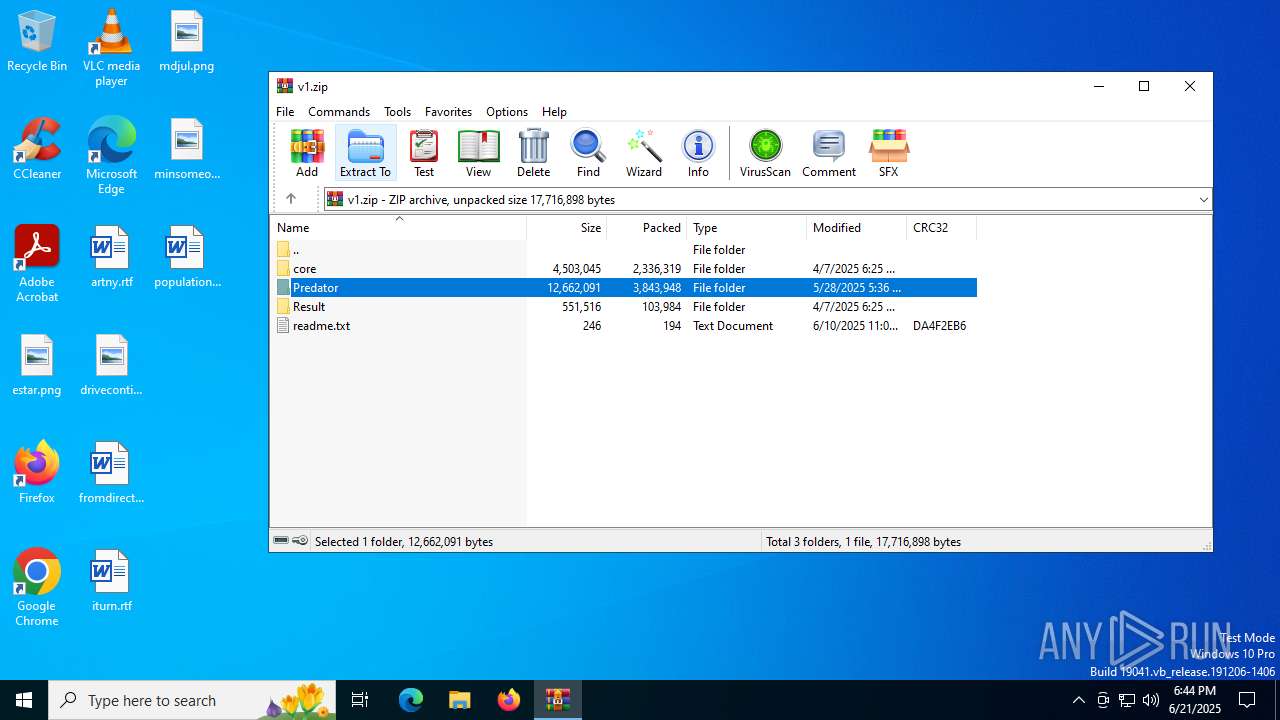This screenshot has width=1280, height=720.
Task: Click core folder size 4,503,045
Action: (576, 268)
